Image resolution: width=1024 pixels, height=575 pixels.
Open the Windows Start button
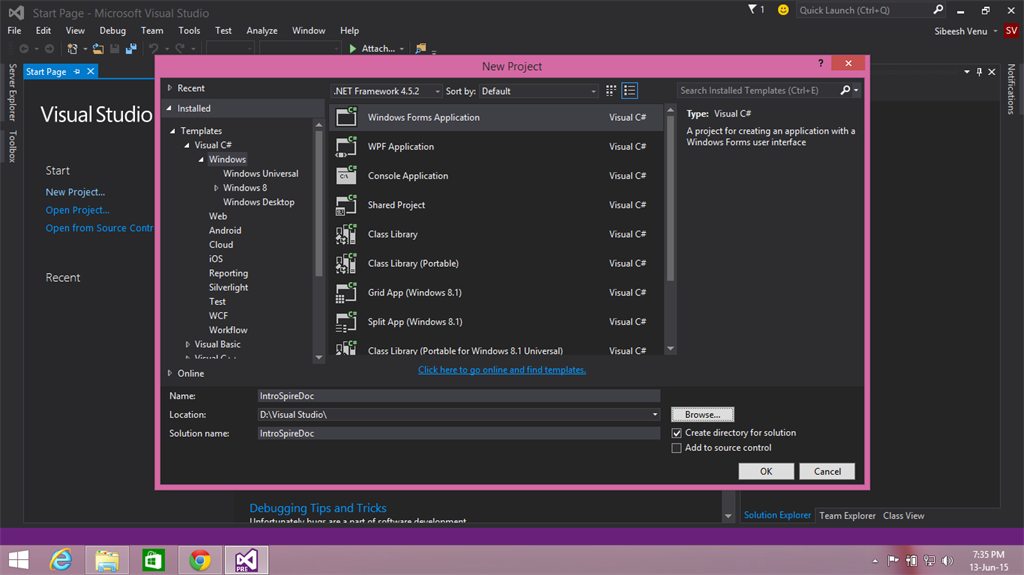tap(18, 560)
